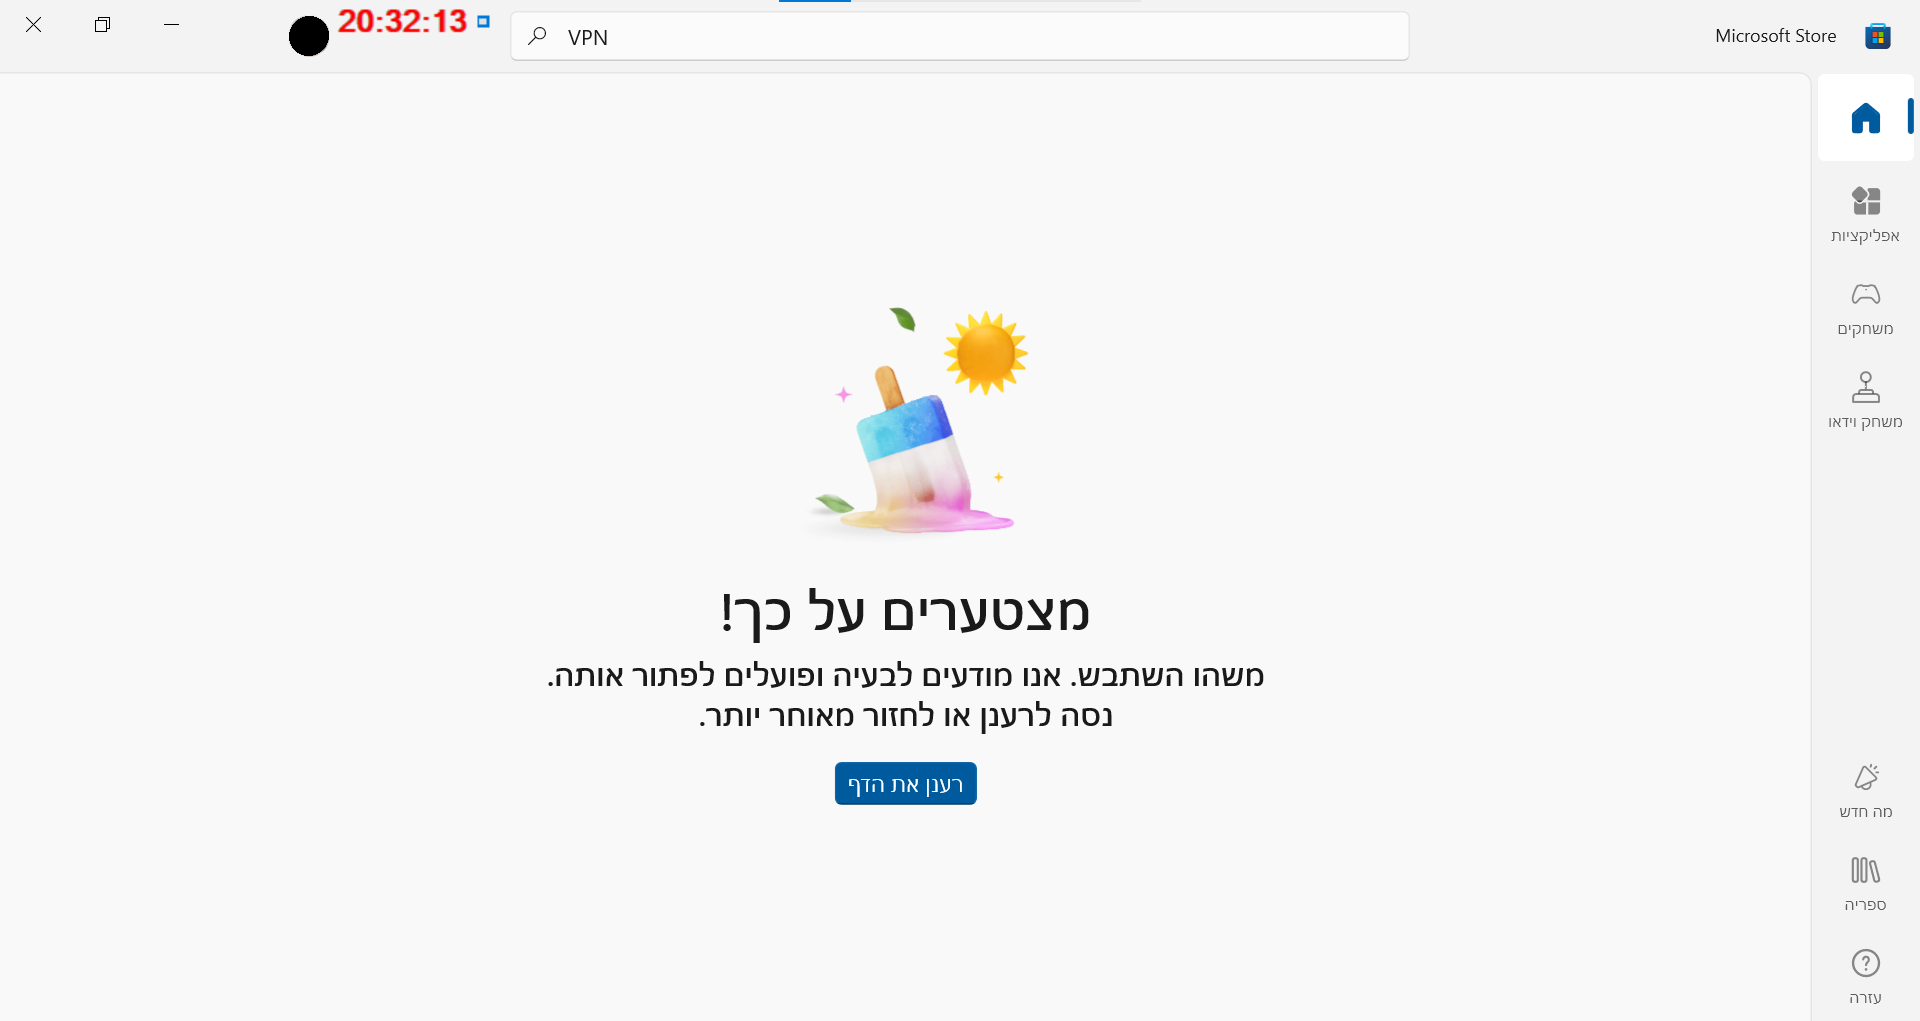Go to the Home page icon in sidebar
The height and width of the screenshot is (1021, 1920).
(1865, 118)
